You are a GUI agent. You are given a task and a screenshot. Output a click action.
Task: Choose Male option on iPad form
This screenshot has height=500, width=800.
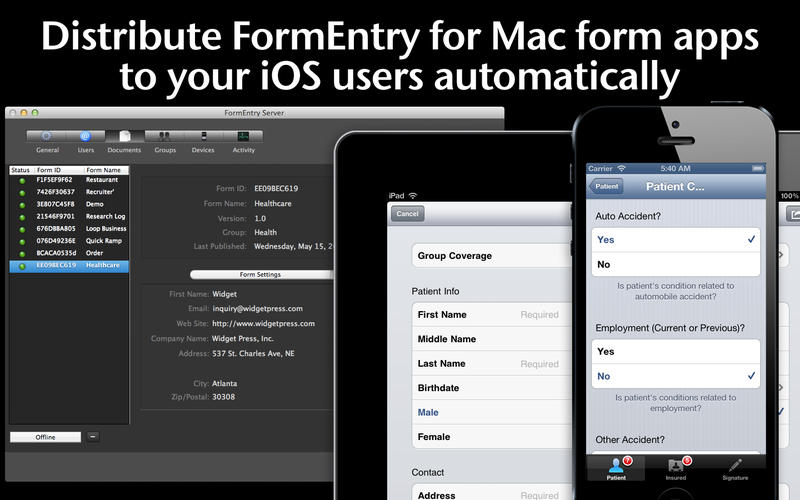click(491, 412)
